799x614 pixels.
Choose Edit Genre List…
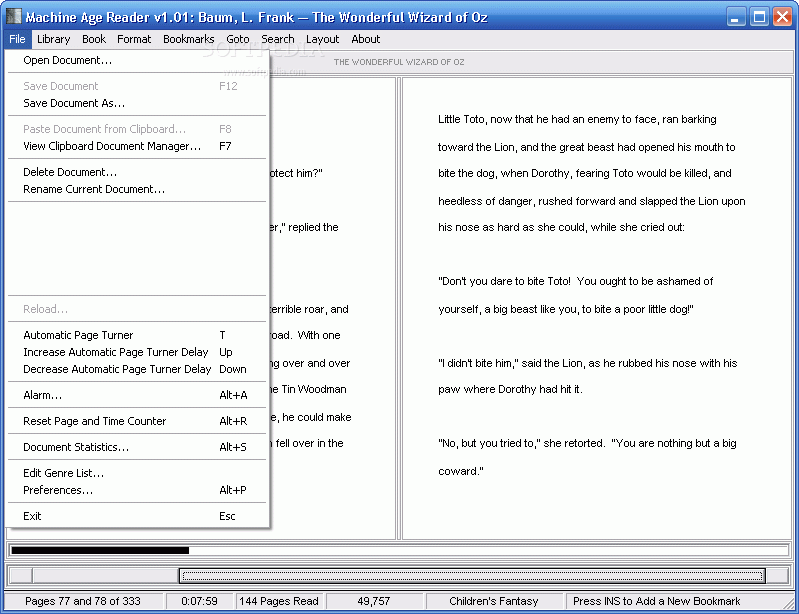[137, 473]
